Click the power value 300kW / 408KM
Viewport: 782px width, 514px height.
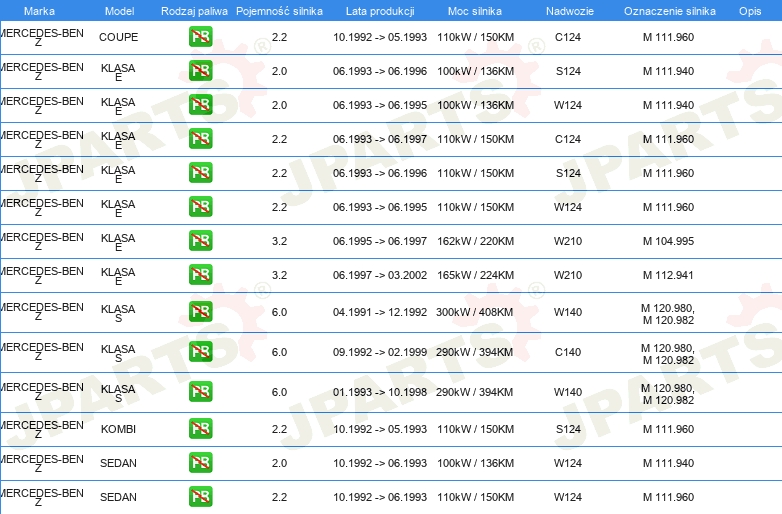(x=474, y=312)
